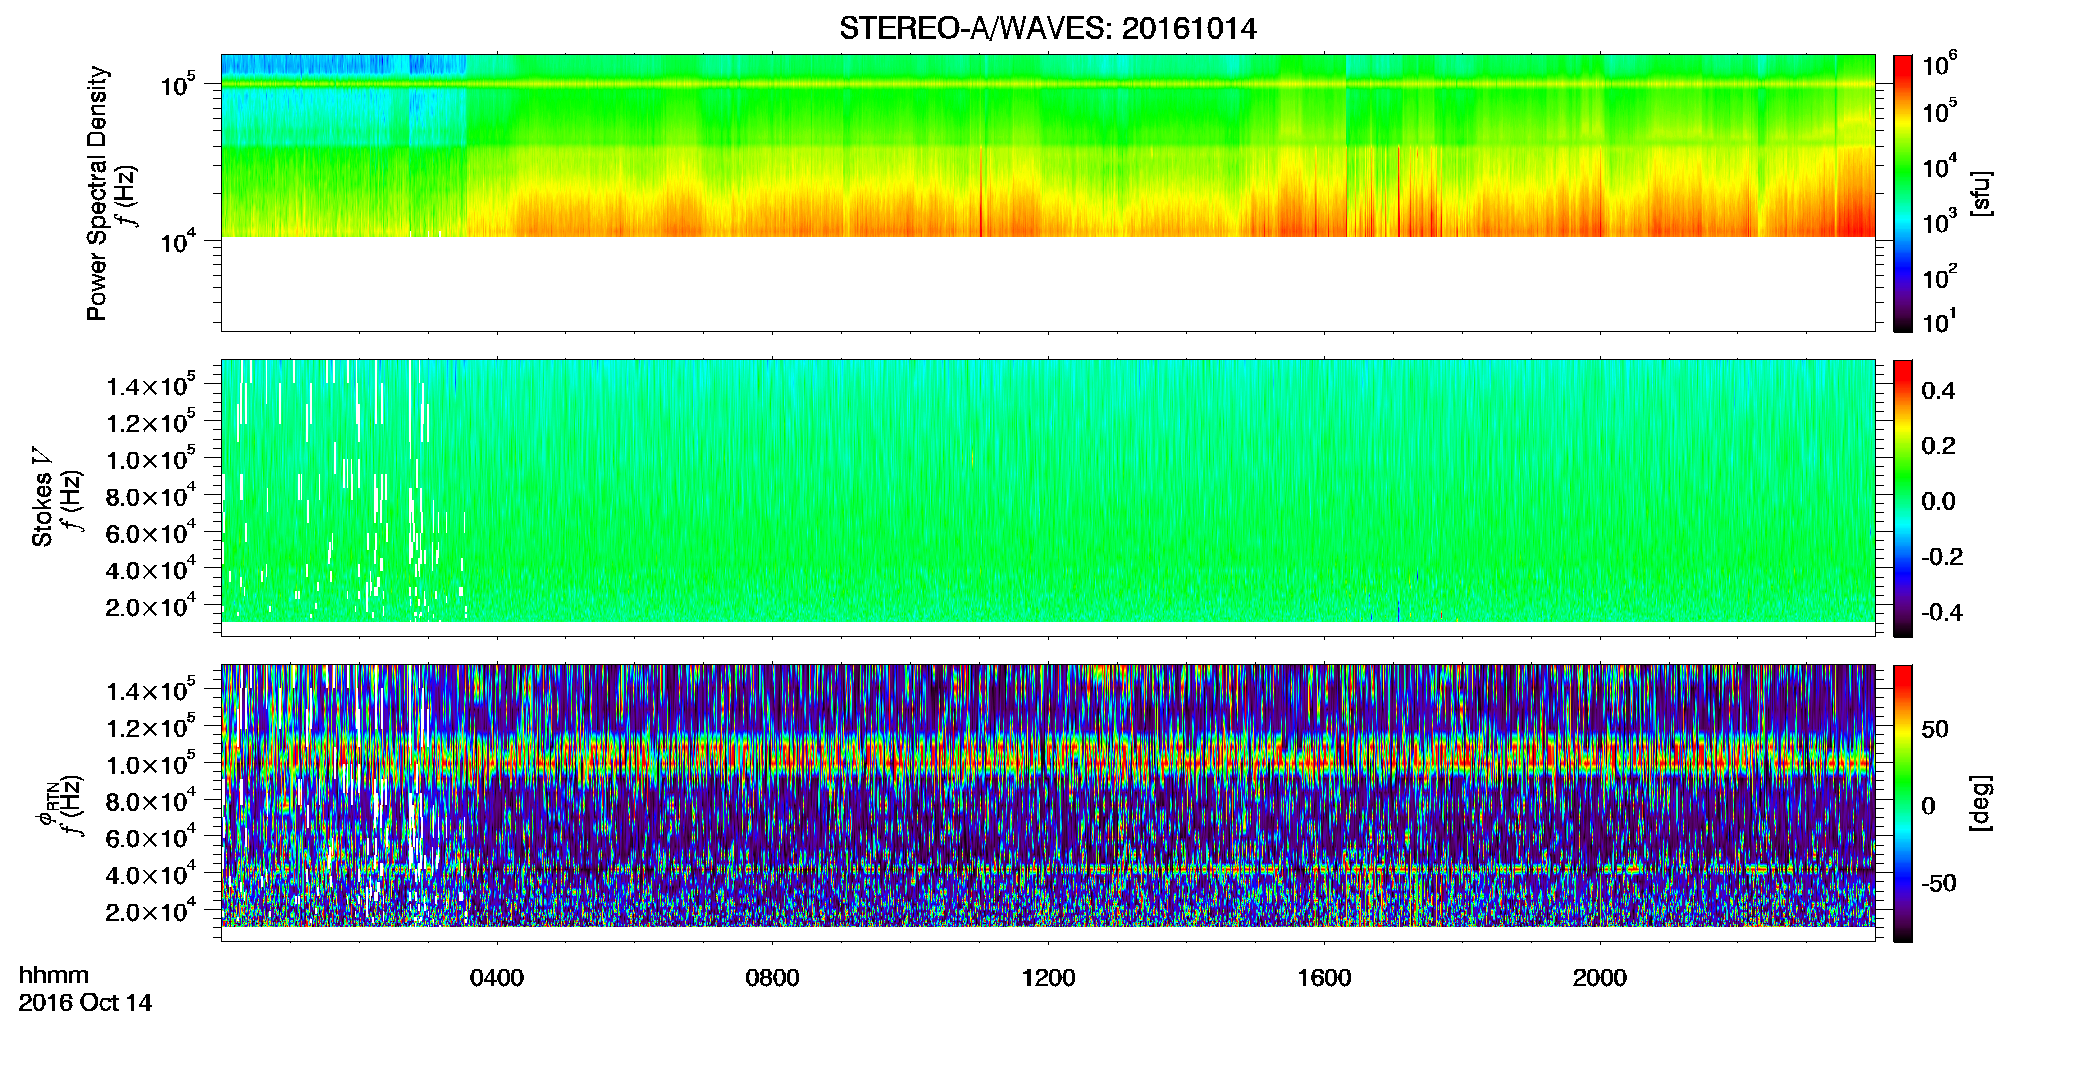Click the 2016 Oct 14 date label
This screenshot has height=1080, width=2096.
(x=85, y=1003)
